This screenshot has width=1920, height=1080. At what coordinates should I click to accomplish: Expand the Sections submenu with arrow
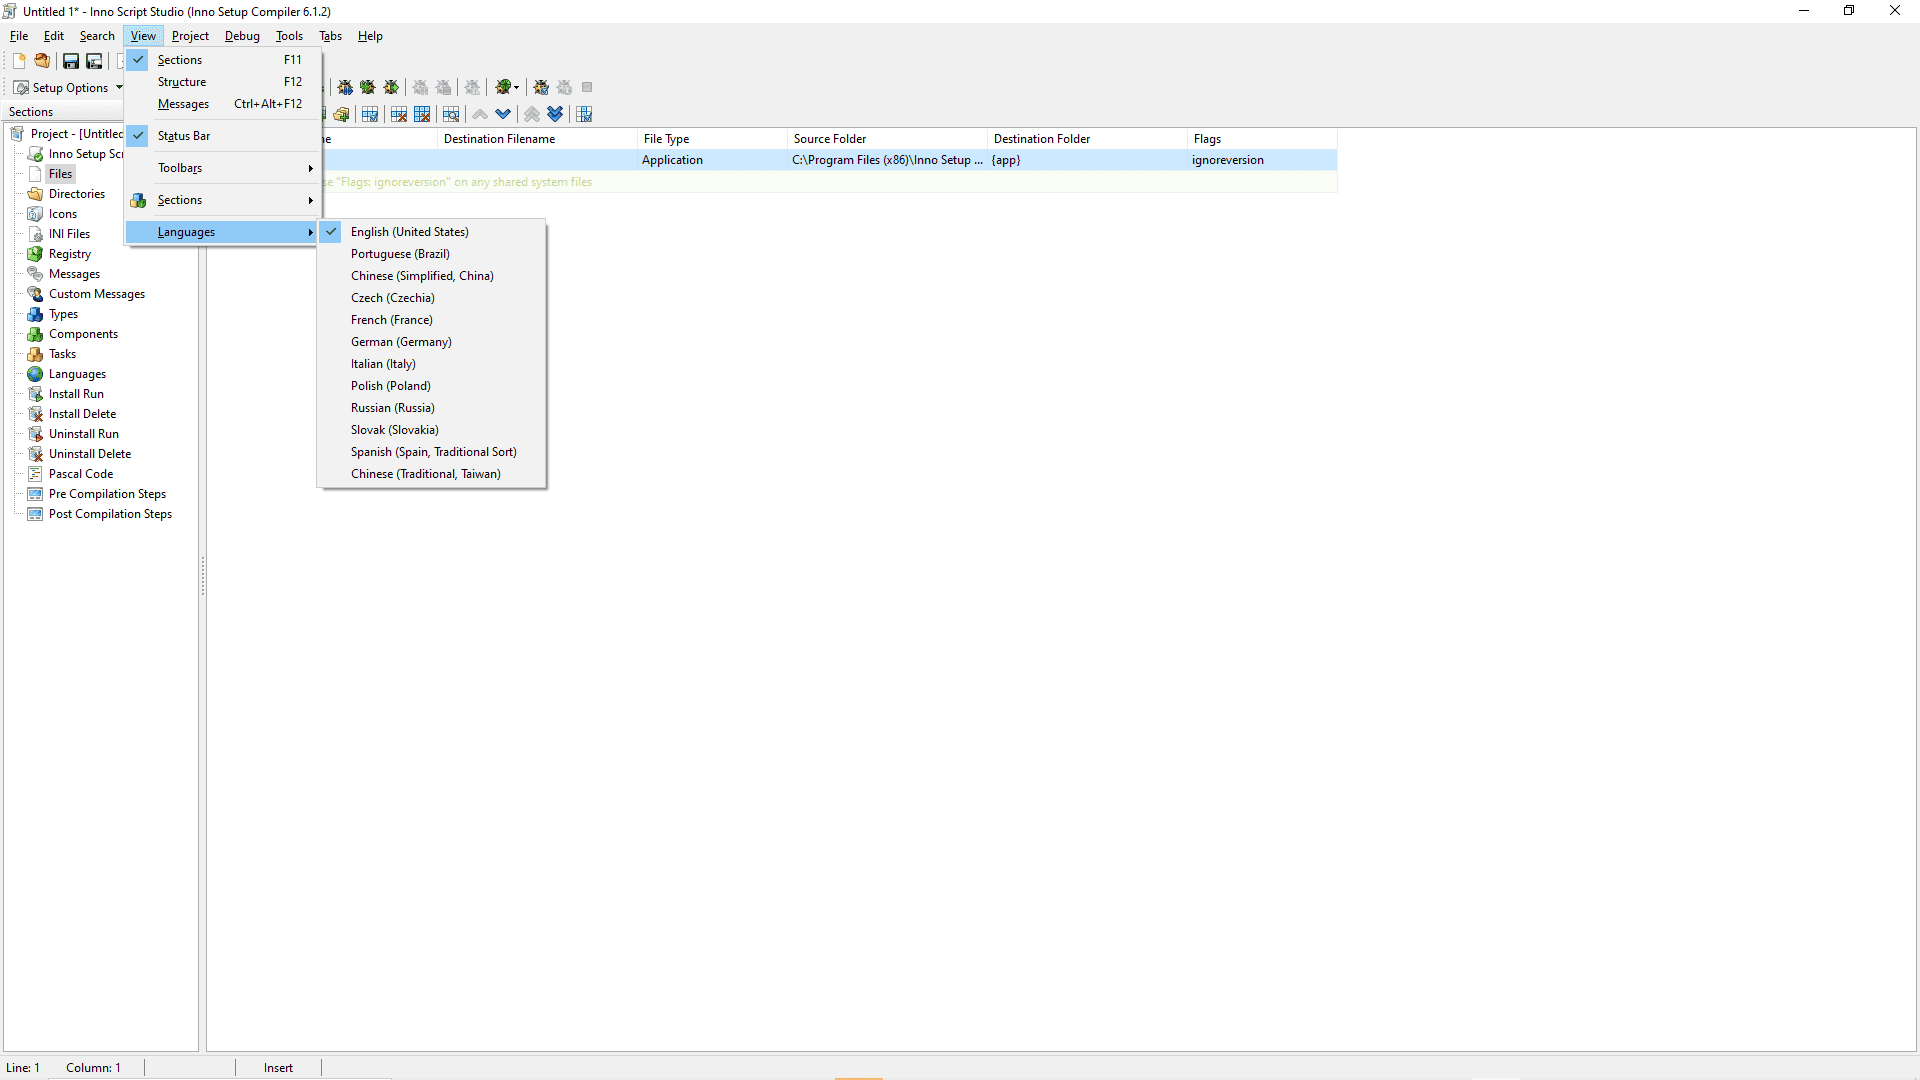tap(223, 200)
